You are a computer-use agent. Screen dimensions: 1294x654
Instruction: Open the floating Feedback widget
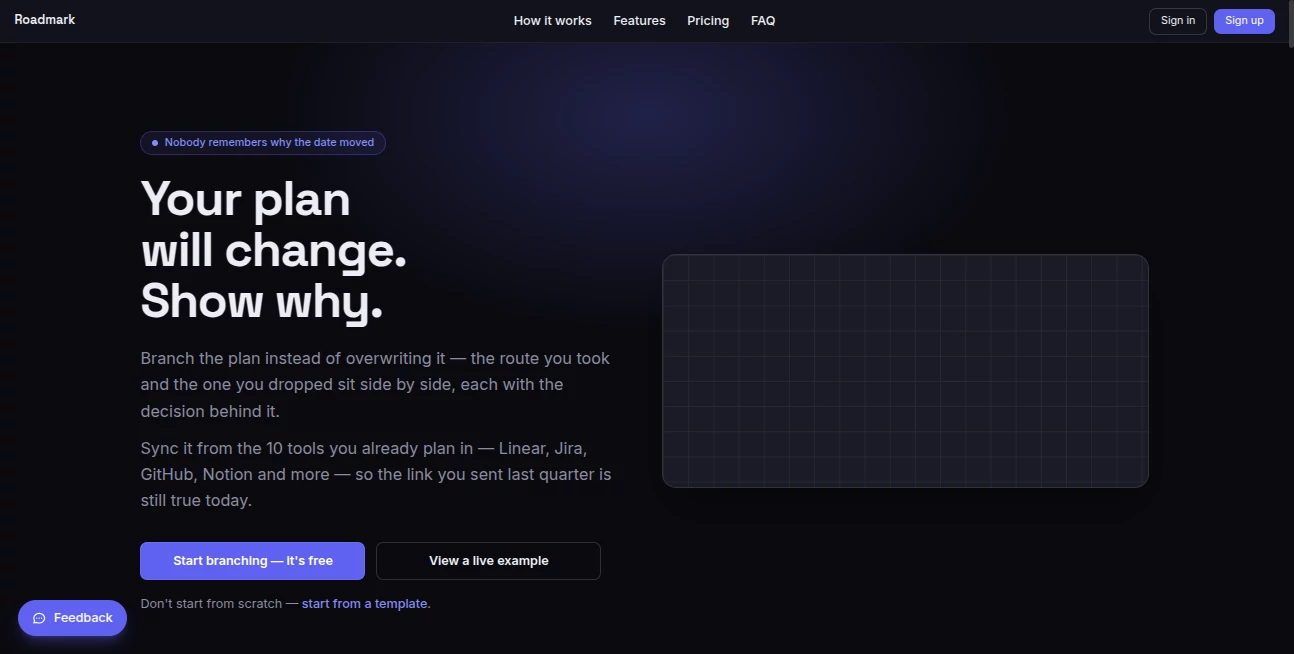(72, 618)
